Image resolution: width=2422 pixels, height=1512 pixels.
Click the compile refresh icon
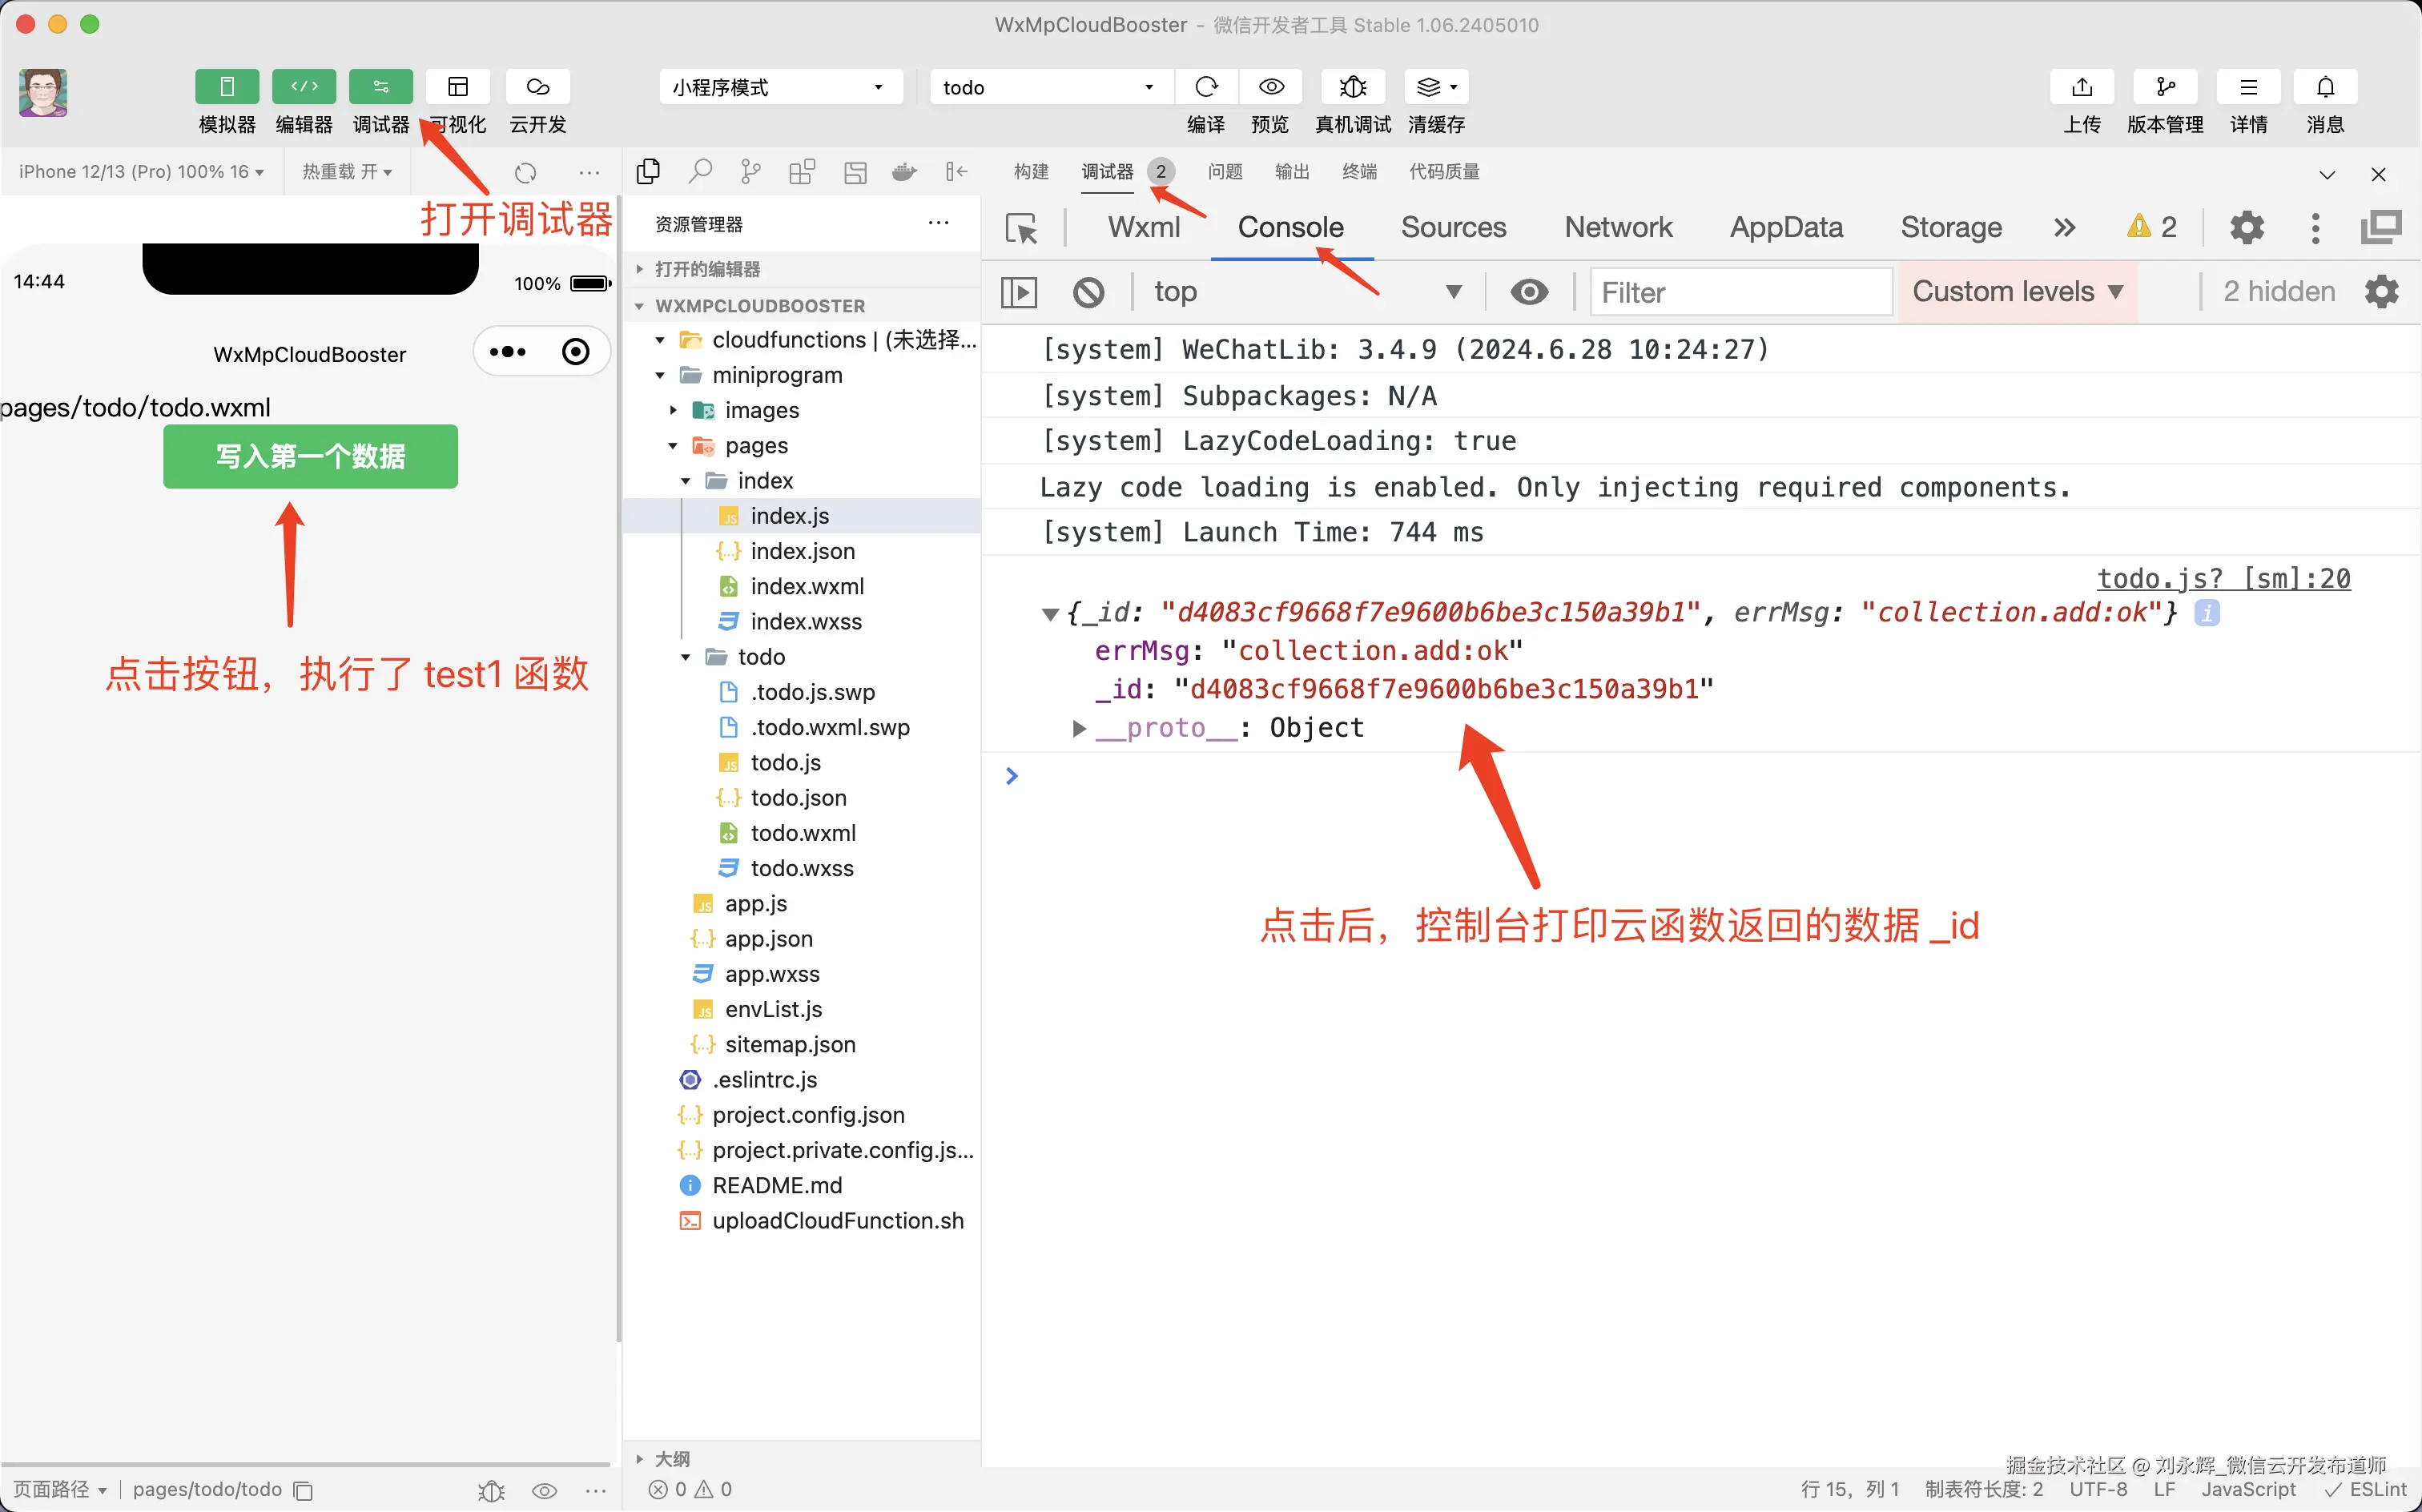coord(1206,87)
